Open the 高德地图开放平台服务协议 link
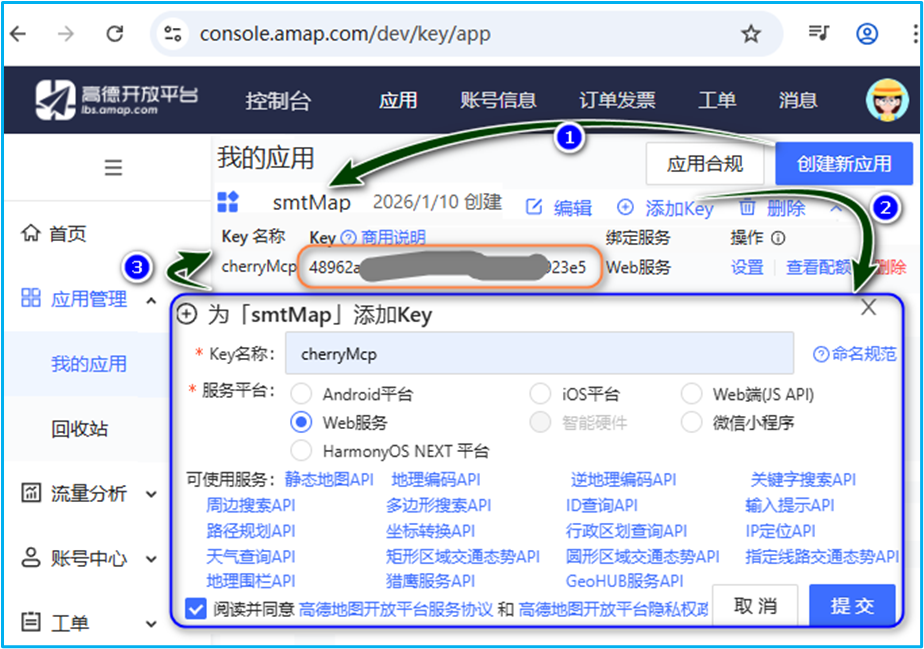Viewport: 924px width, 649px height. tap(396, 609)
